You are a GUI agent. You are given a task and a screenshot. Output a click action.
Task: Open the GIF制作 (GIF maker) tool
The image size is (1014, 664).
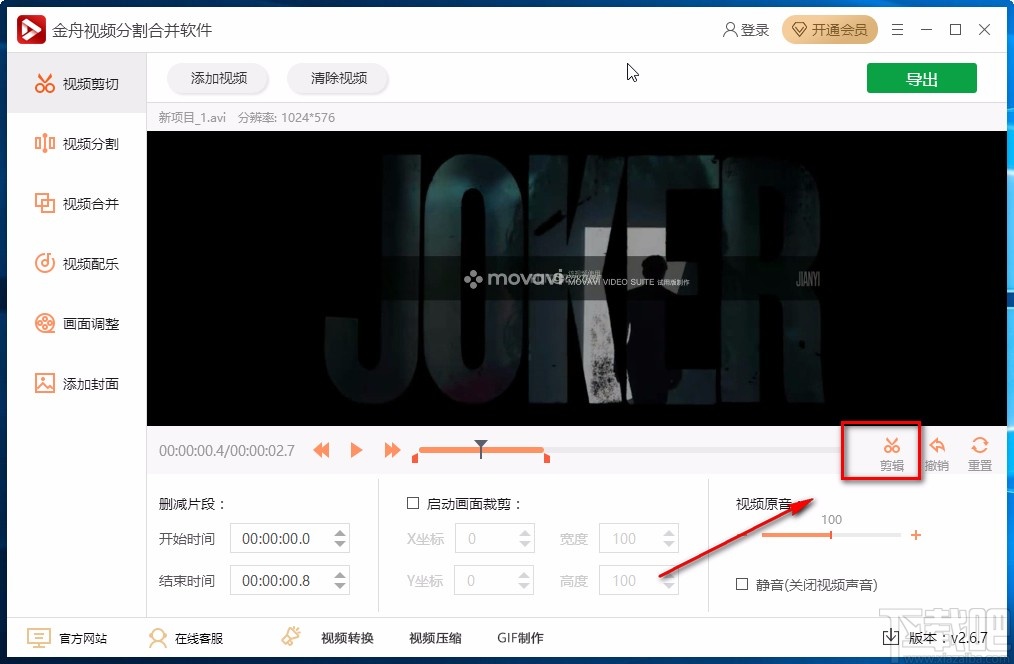pyautogui.click(x=520, y=638)
